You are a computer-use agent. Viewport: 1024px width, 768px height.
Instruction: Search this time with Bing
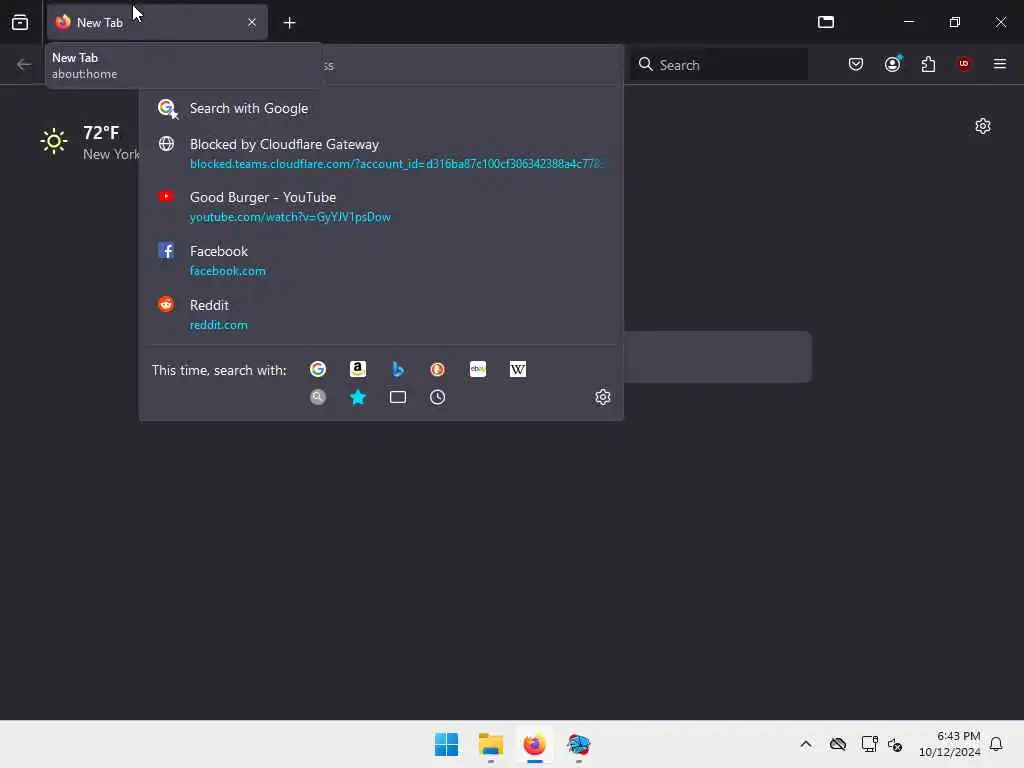tap(398, 370)
